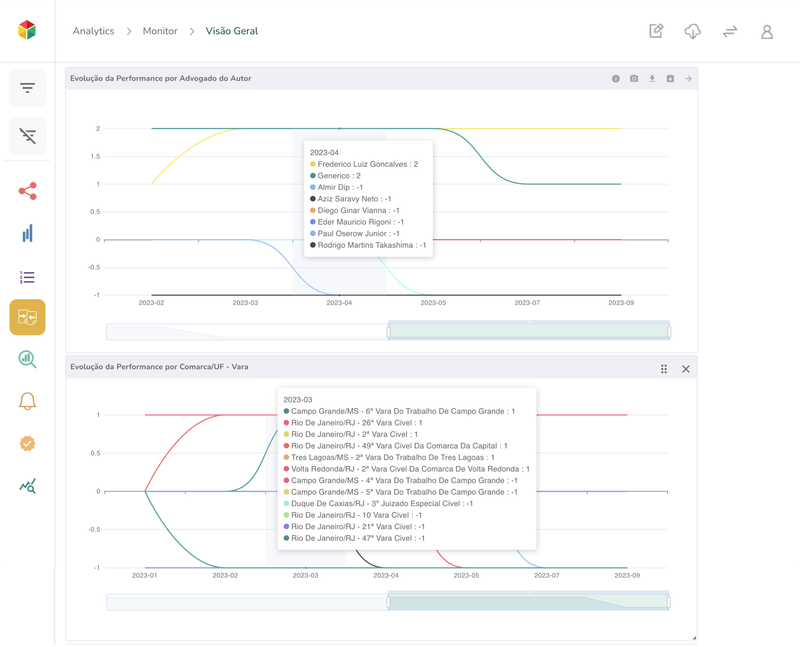Click the edit note icon in header
The width and height of the screenshot is (800, 647).
pos(656,31)
